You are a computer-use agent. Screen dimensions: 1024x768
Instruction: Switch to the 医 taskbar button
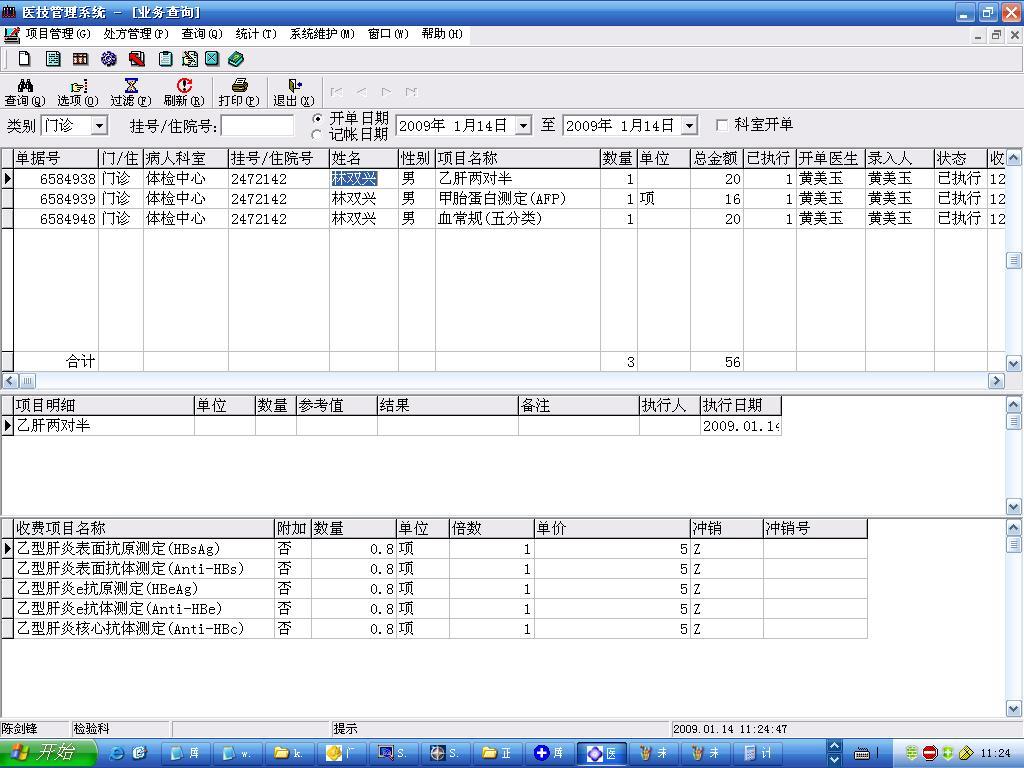coord(603,754)
